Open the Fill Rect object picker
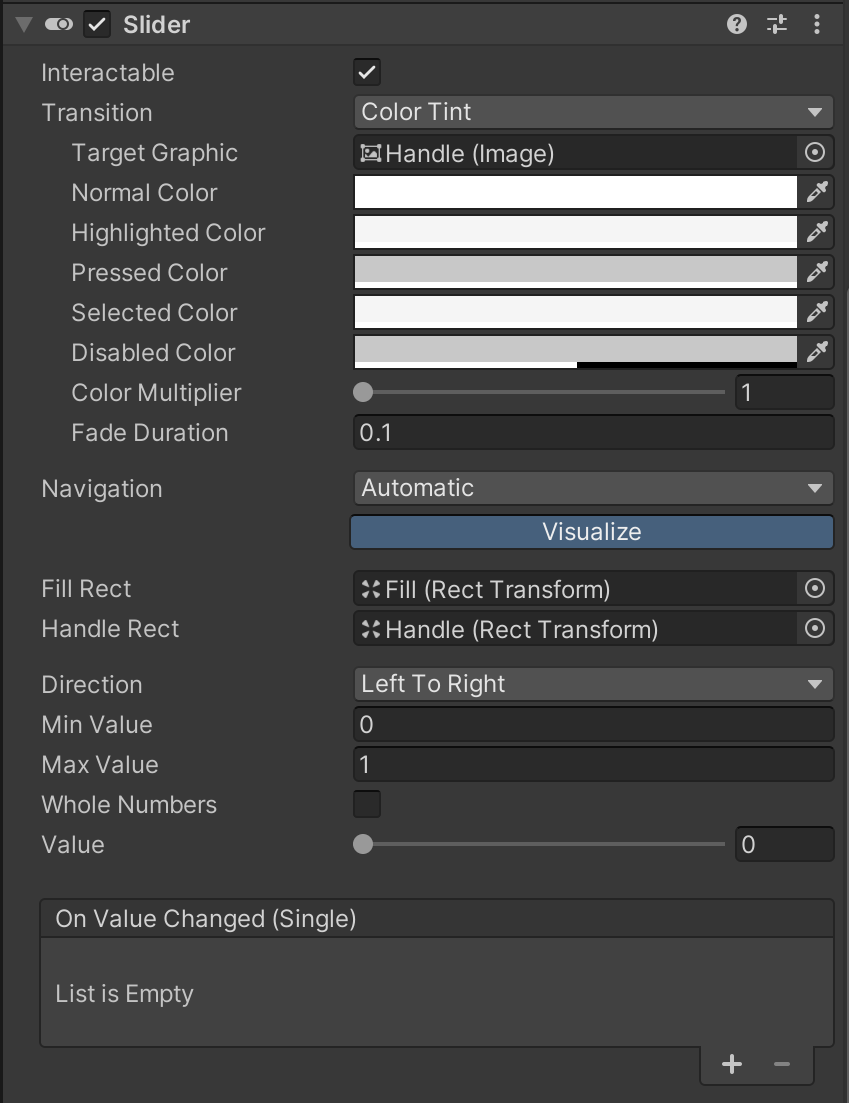Screen dimensions: 849x1103 tap(815, 589)
